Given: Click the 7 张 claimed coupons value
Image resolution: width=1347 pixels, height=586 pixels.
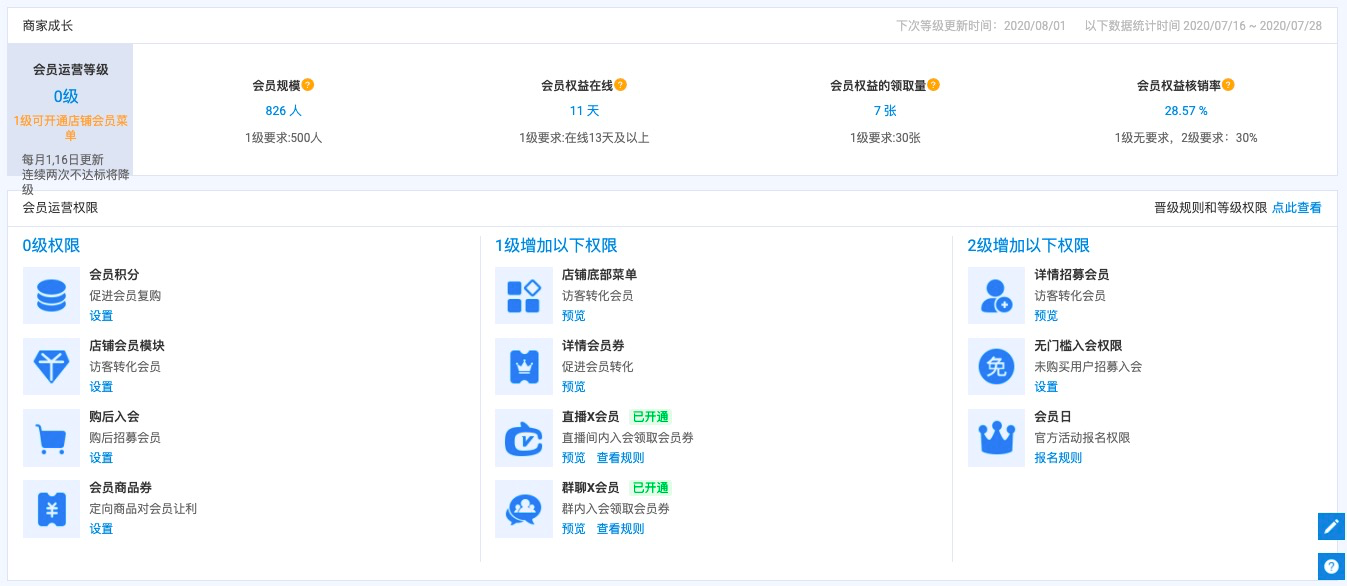Looking at the screenshot, I should (x=885, y=111).
